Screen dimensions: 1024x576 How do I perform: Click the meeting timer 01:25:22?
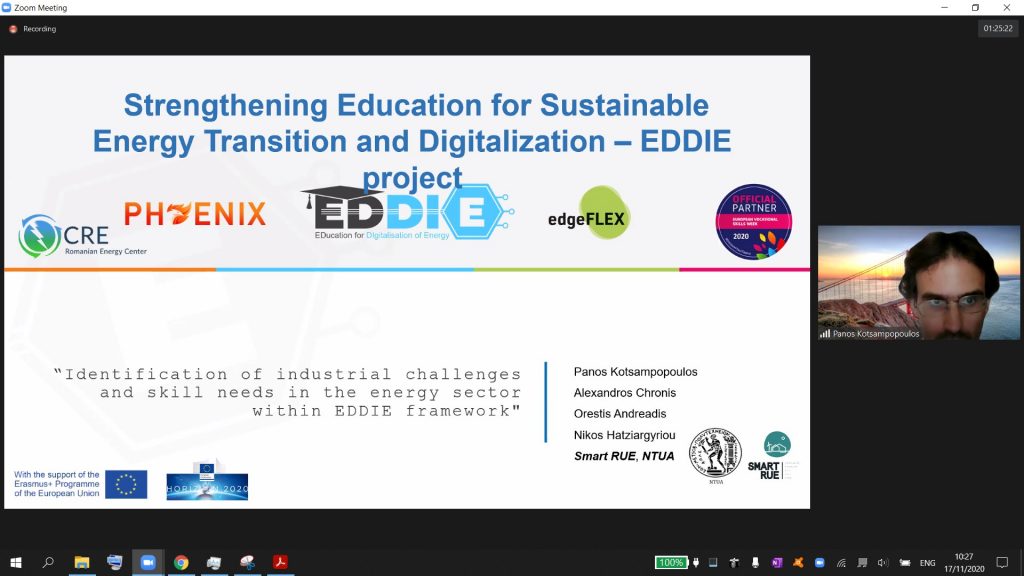click(x=998, y=29)
